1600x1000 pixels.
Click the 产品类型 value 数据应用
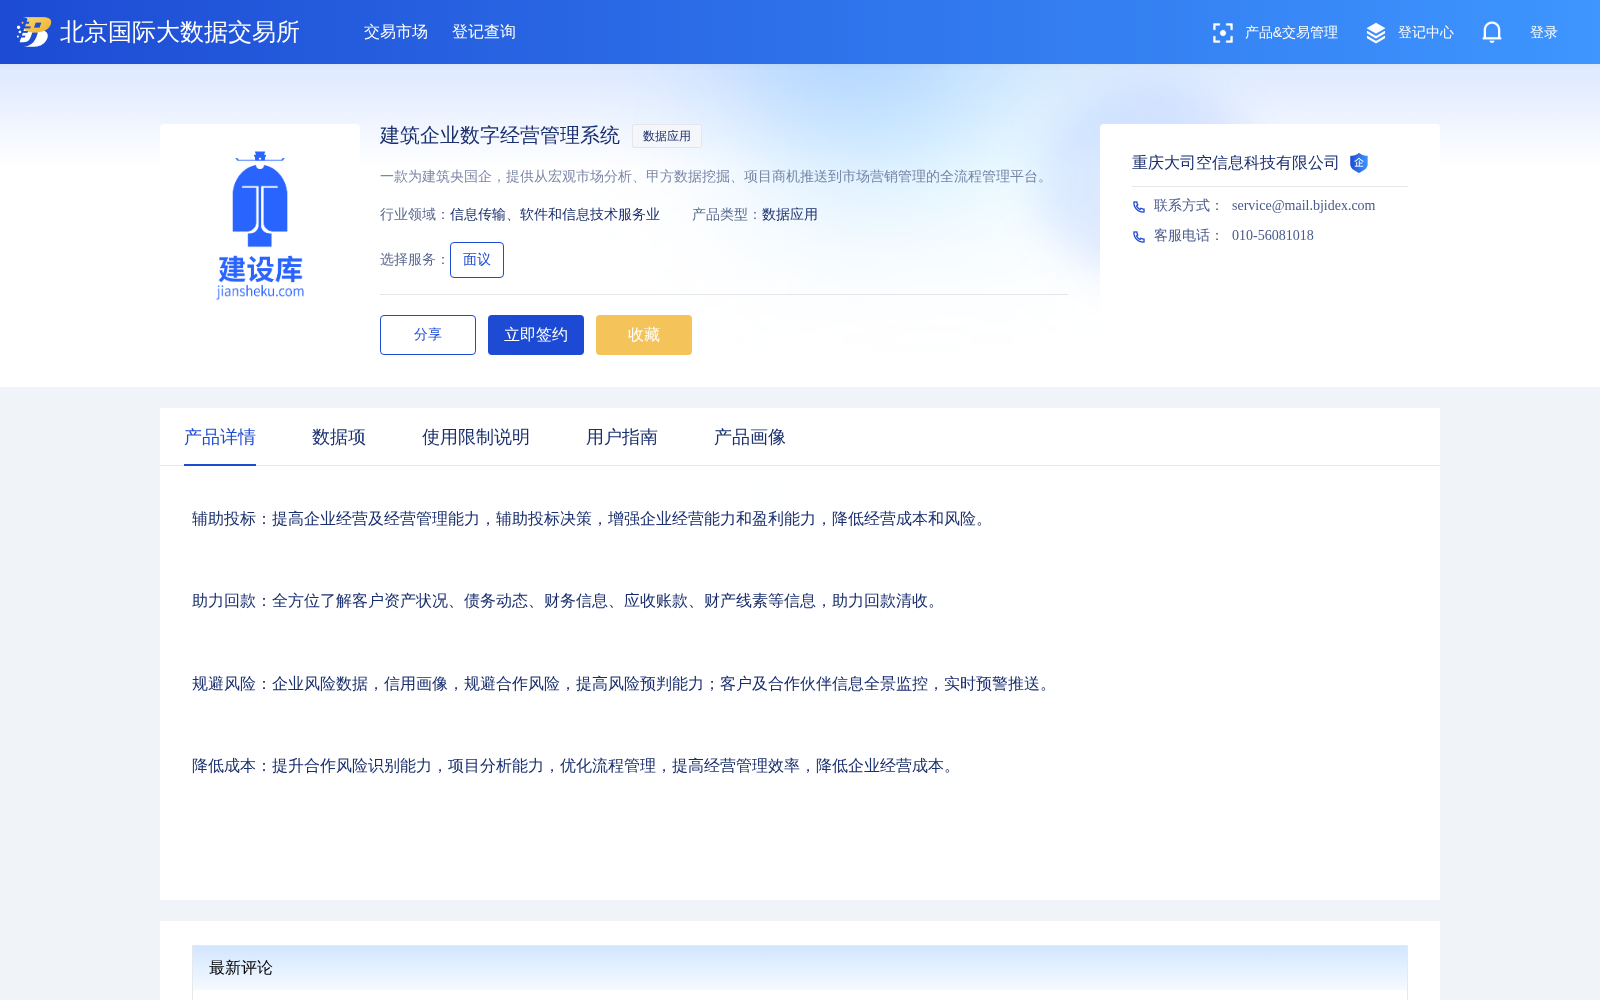coord(790,215)
